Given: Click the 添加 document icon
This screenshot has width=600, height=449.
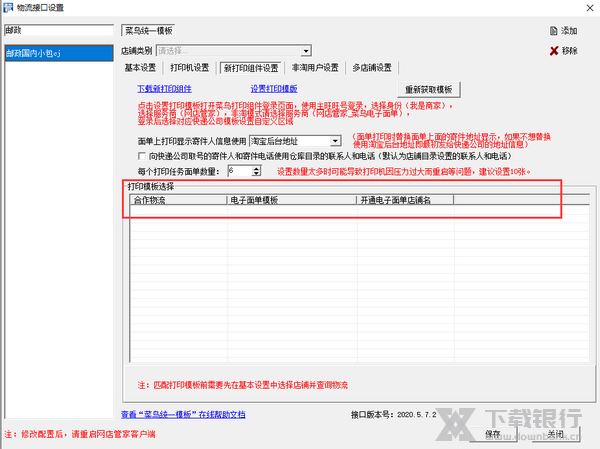Looking at the screenshot, I should click(x=553, y=31).
